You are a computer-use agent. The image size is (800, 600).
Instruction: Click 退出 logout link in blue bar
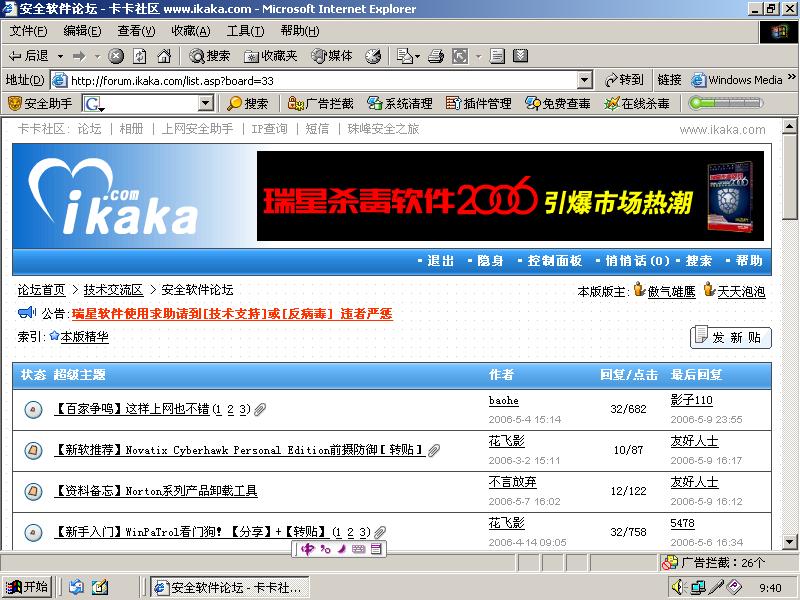coord(440,261)
